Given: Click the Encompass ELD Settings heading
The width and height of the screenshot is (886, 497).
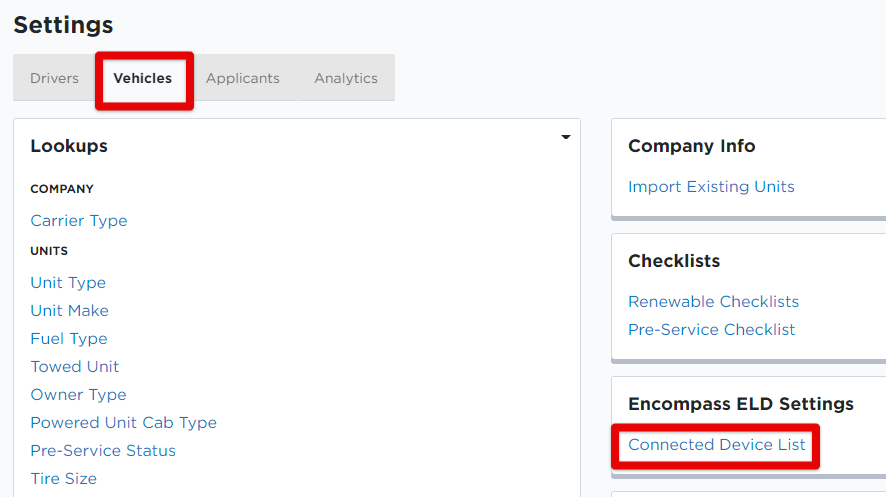Looking at the screenshot, I should tap(741, 404).
